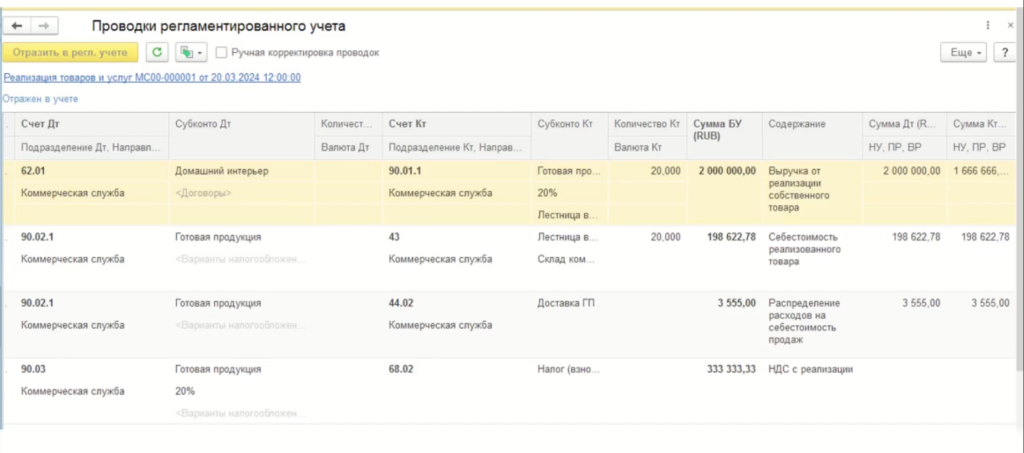This screenshot has height=453, width=1024.
Task: Enable Ручная корректировка проводок checkbox
Action: (x=221, y=52)
